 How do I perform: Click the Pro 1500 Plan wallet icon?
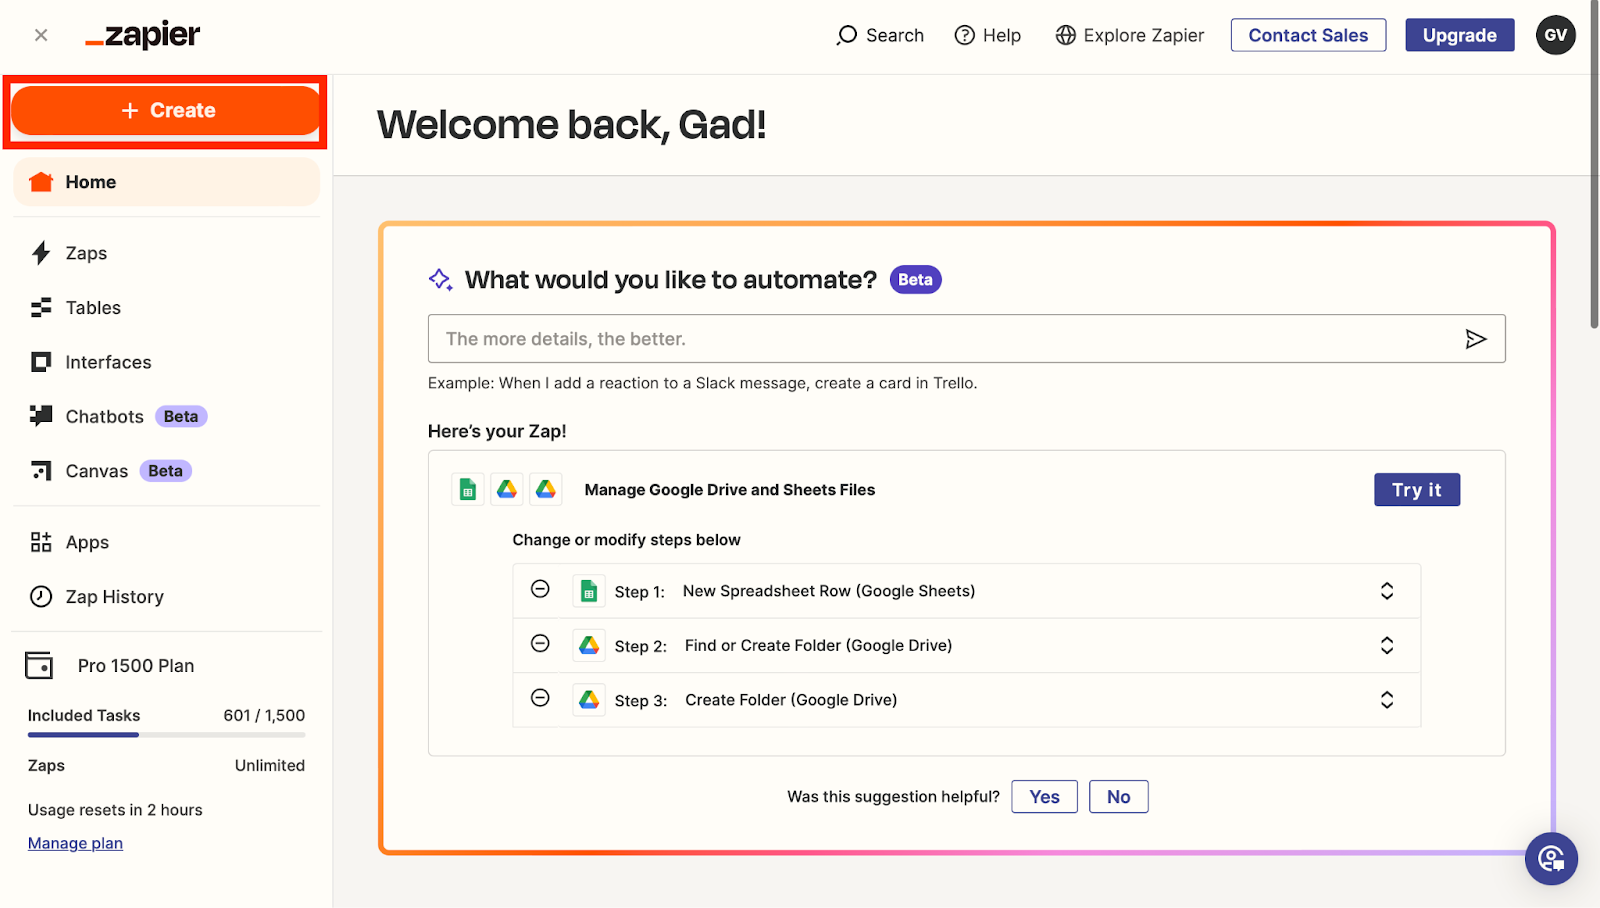coord(39,665)
